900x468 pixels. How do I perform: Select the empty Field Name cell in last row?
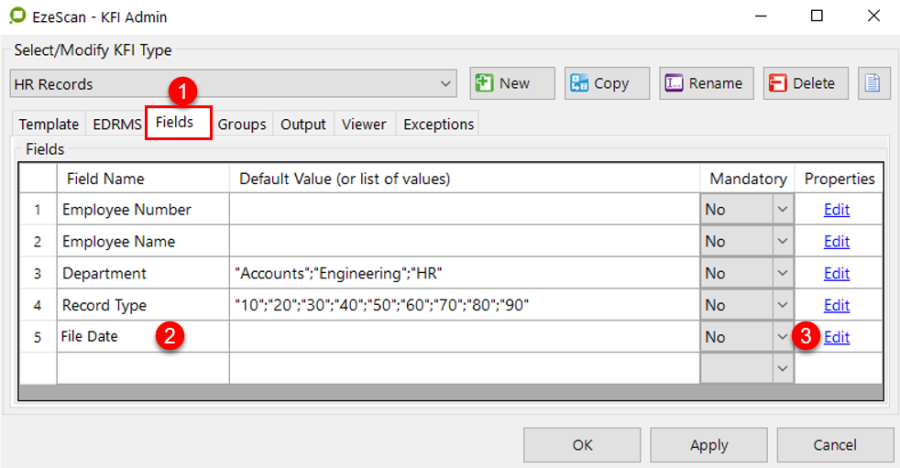[143, 369]
